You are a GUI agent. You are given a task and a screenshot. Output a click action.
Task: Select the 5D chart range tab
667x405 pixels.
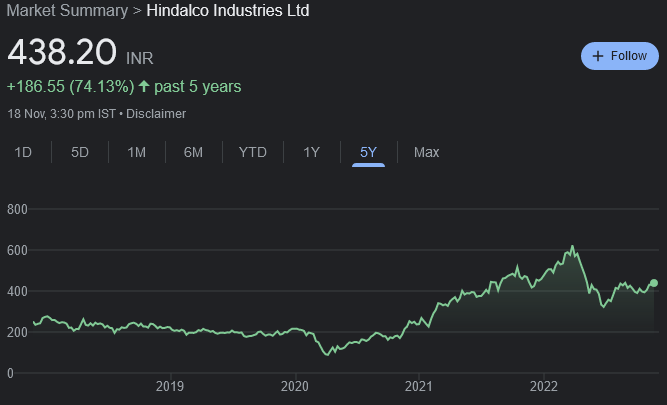coord(80,152)
